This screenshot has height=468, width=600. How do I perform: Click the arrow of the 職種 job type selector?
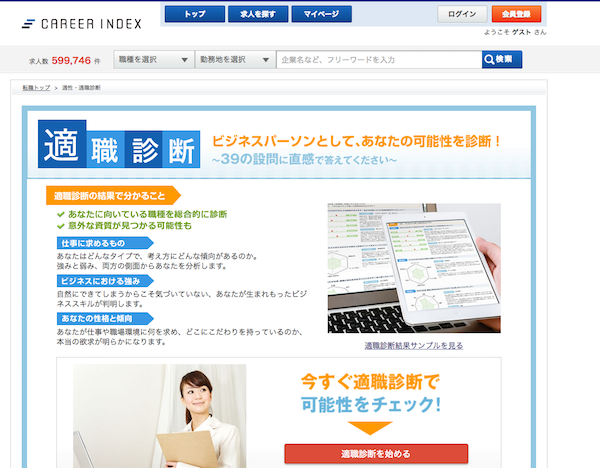pyautogui.click(x=184, y=60)
